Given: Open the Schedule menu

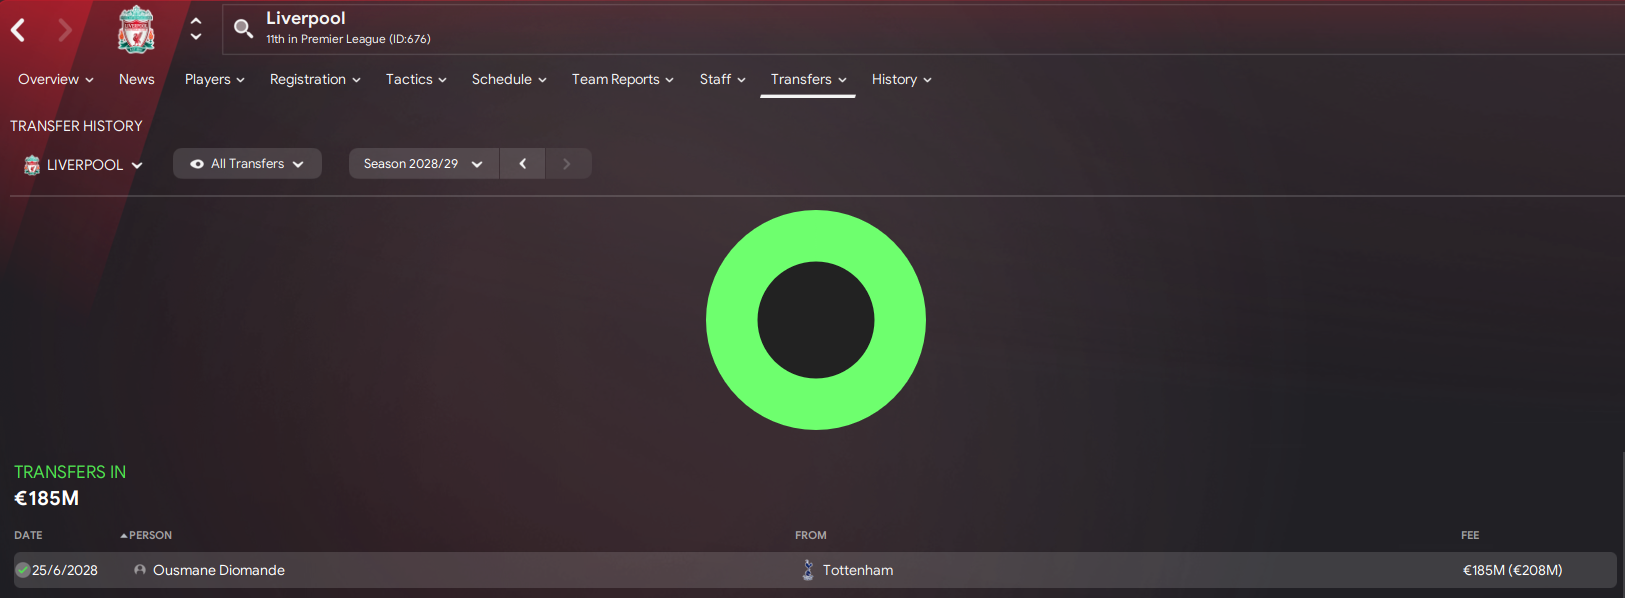Looking at the screenshot, I should (509, 79).
